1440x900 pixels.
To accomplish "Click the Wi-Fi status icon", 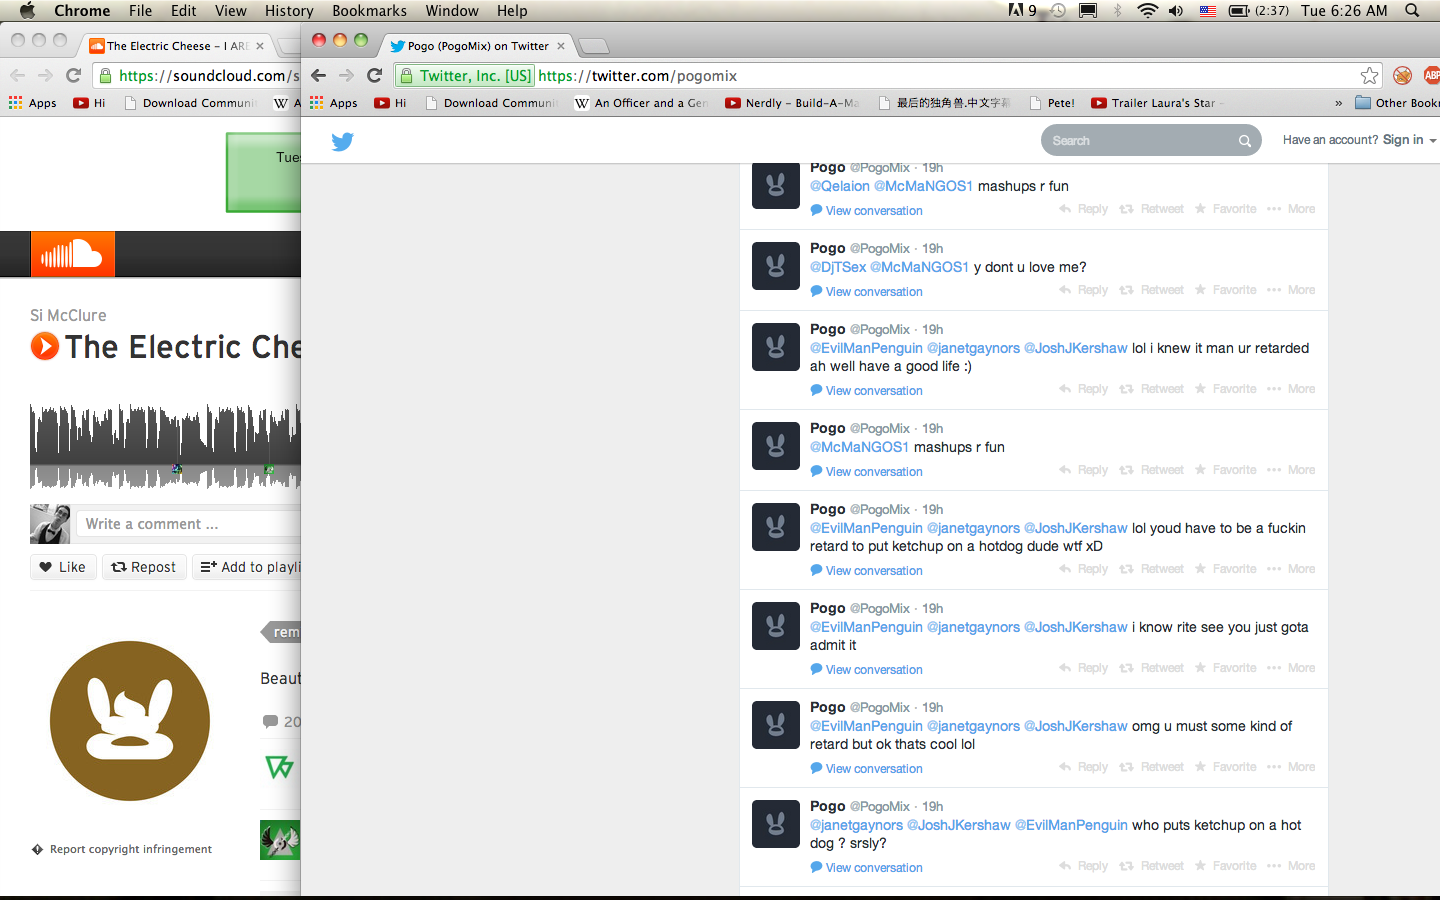I will 1147,11.
